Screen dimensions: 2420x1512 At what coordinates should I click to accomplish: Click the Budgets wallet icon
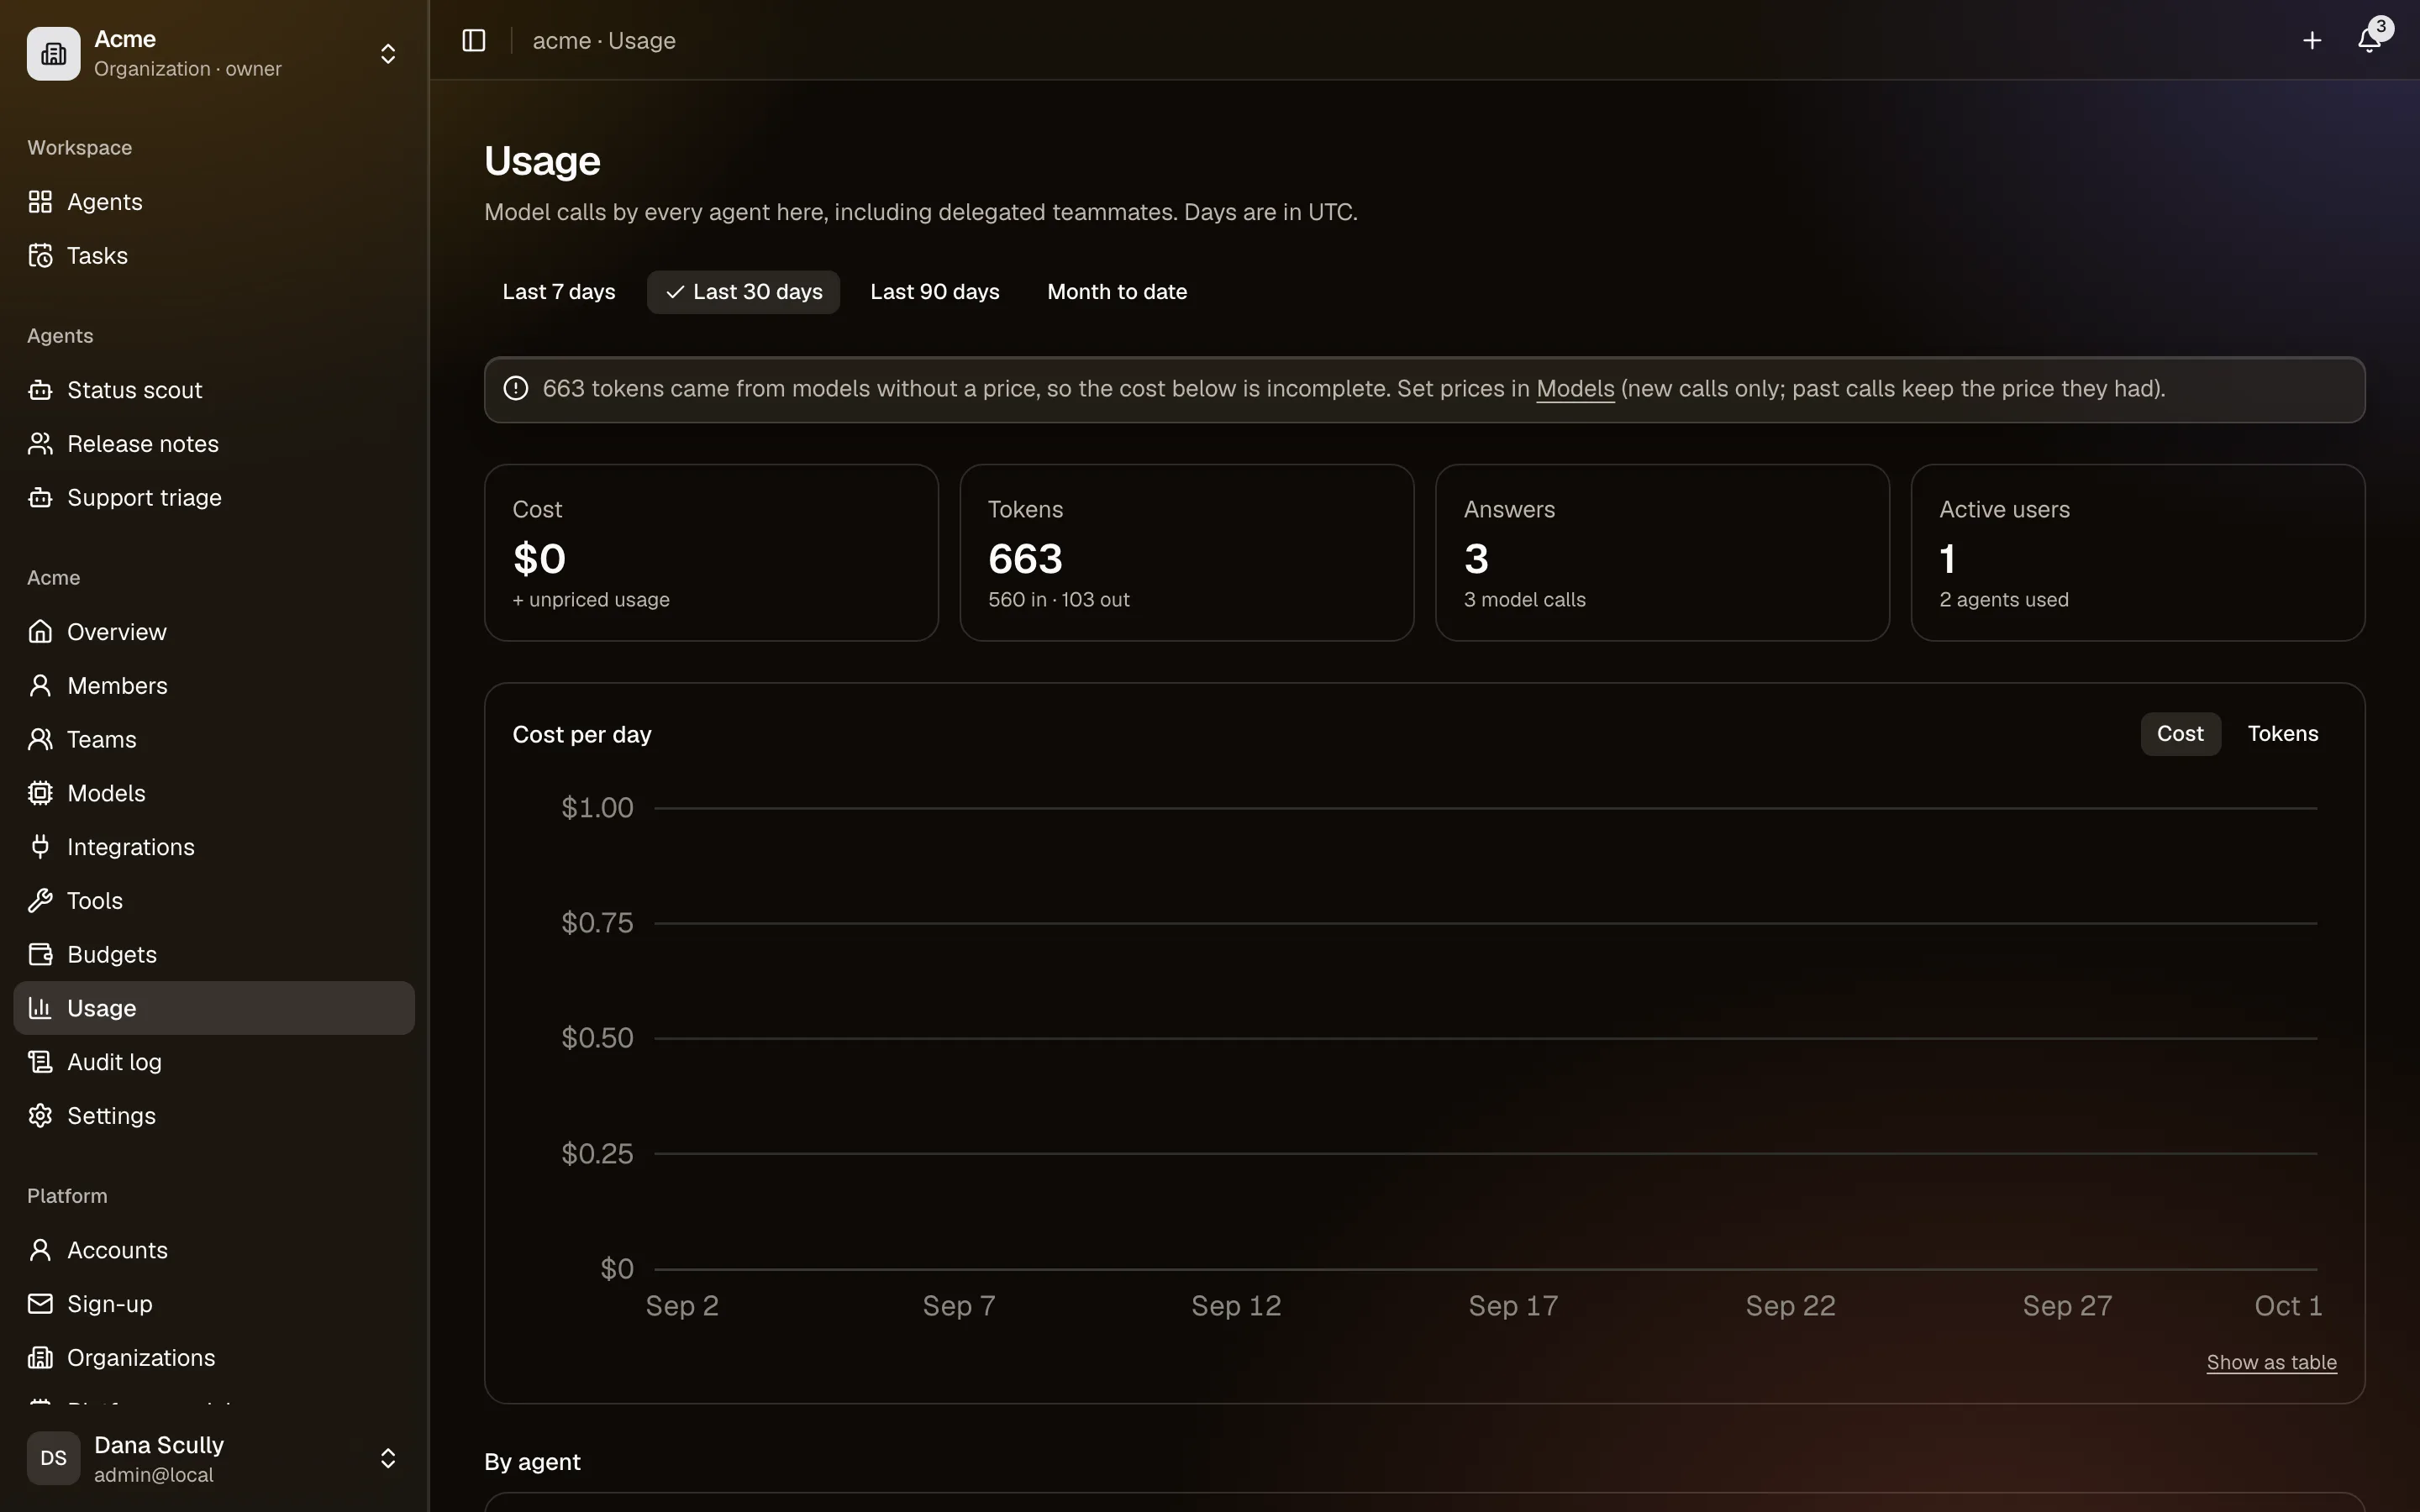point(40,955)
